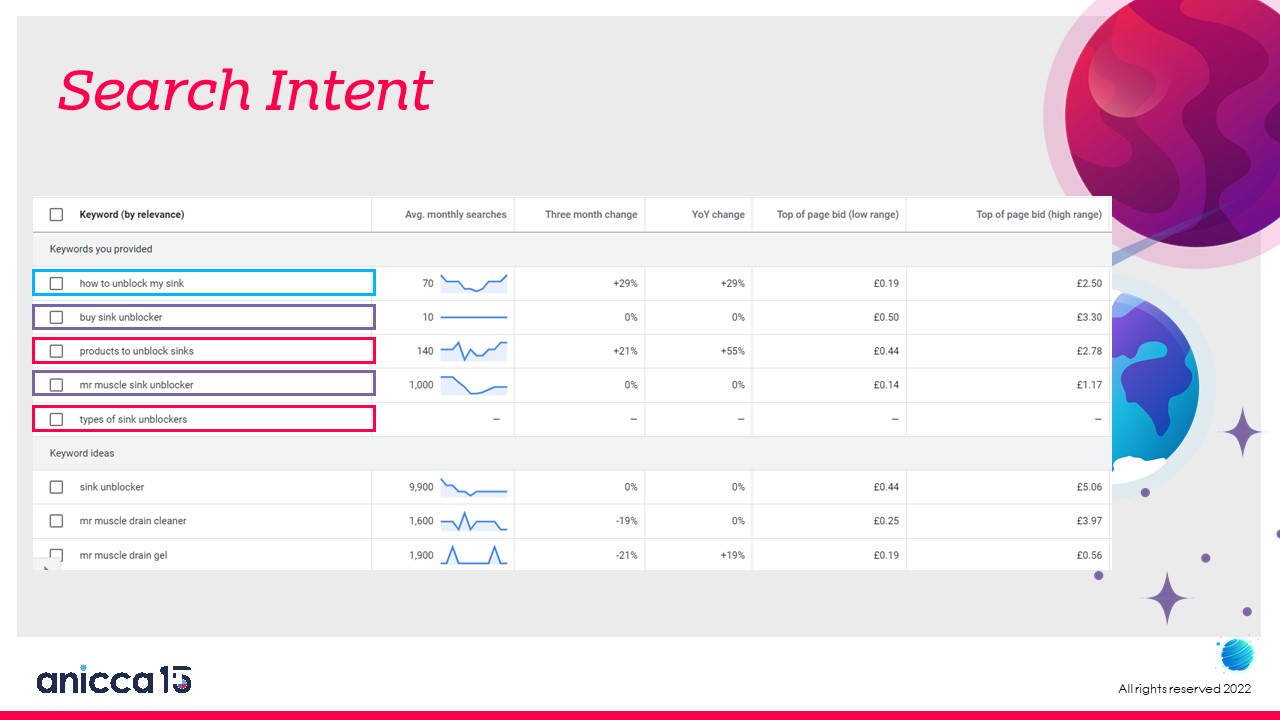This screenshot has height=720, width=1280.
Task: Check the 'types of sink unblockers' checkbox
Action: (x=56, y=419)
